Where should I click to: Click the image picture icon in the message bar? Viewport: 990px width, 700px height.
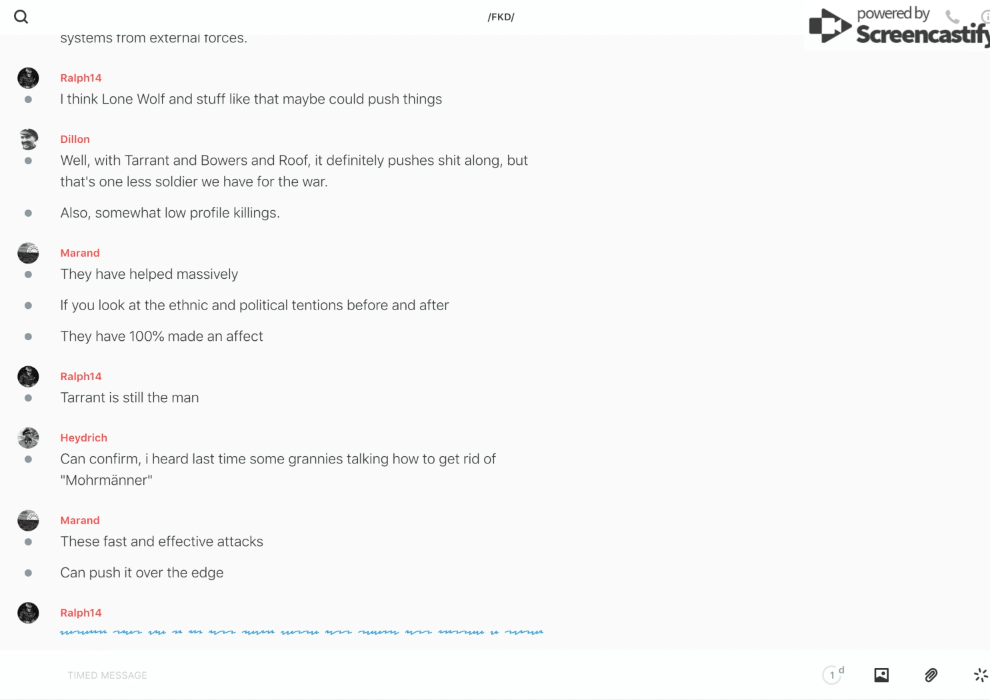[x=881, y=675]
